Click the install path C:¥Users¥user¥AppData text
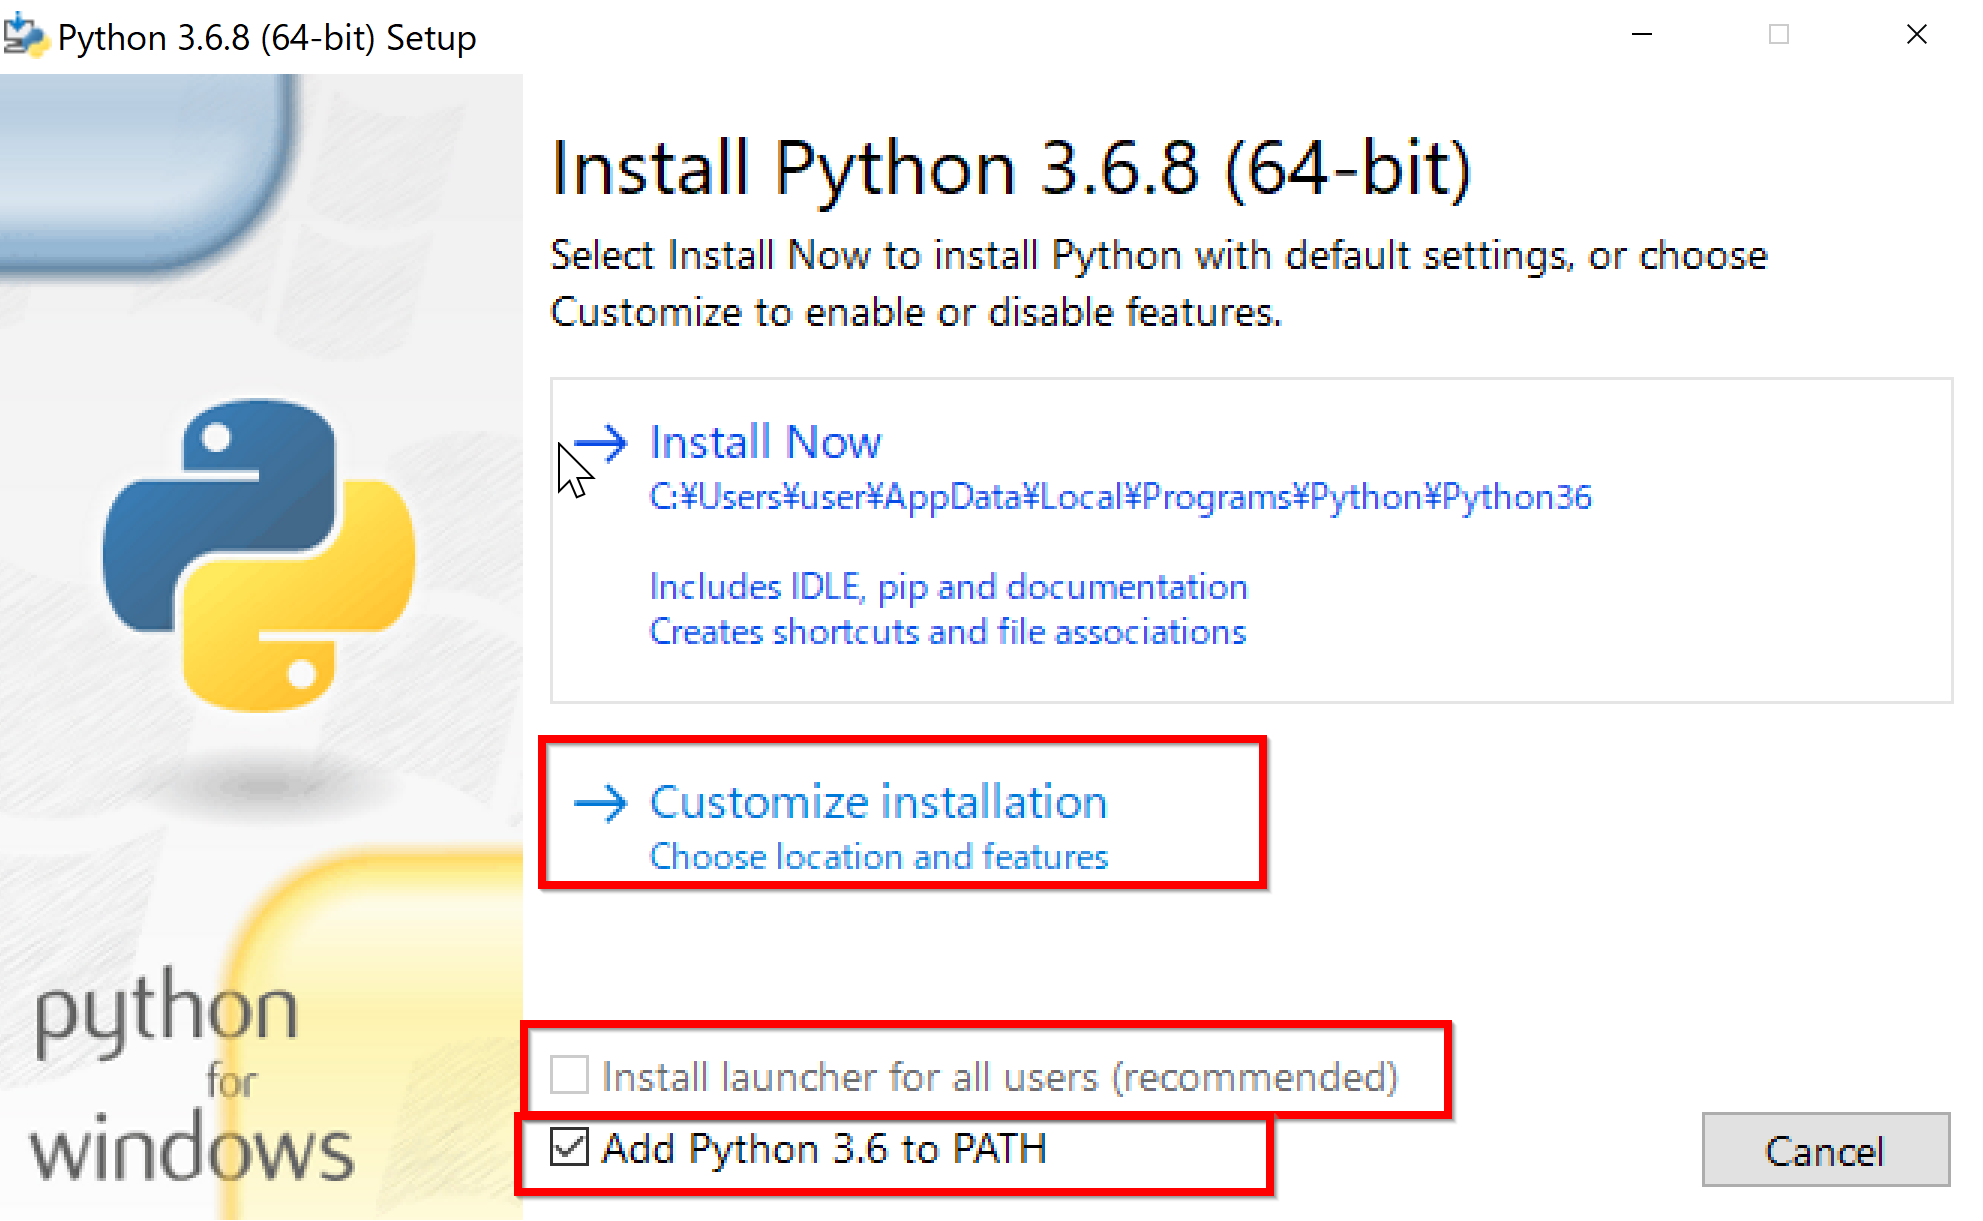 pos(1120,497)
